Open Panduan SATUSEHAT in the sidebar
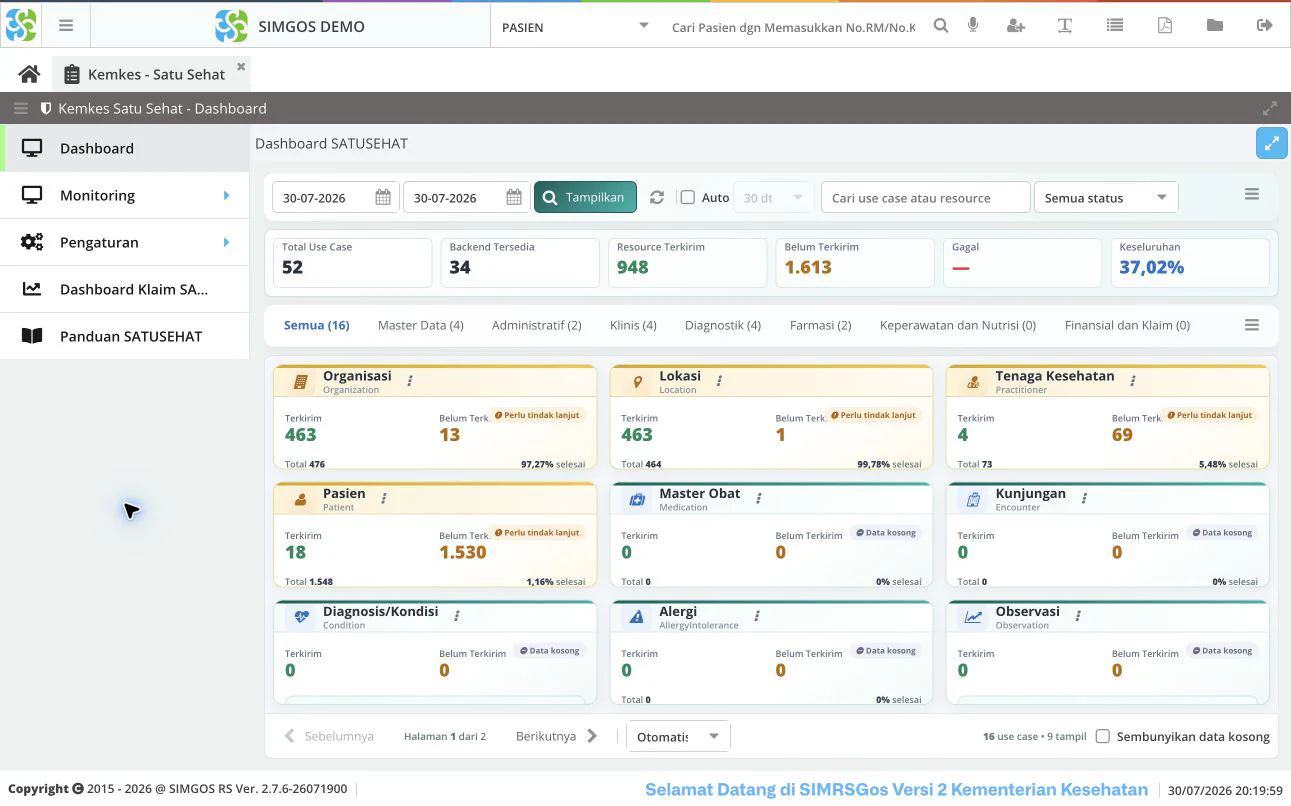 [124, 336]
